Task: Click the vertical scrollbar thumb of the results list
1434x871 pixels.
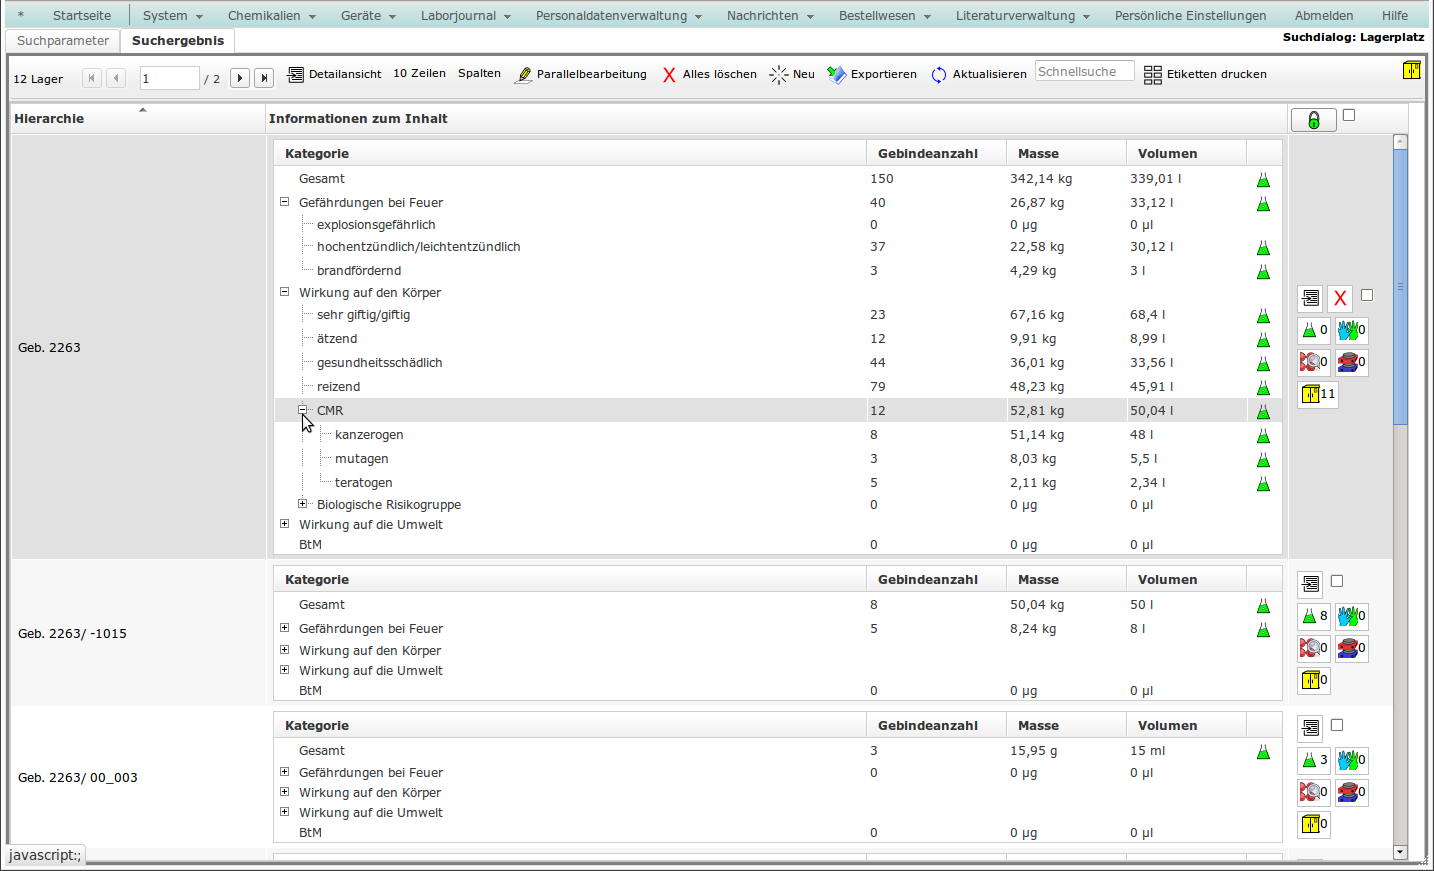Action: tap(1400, 286)
